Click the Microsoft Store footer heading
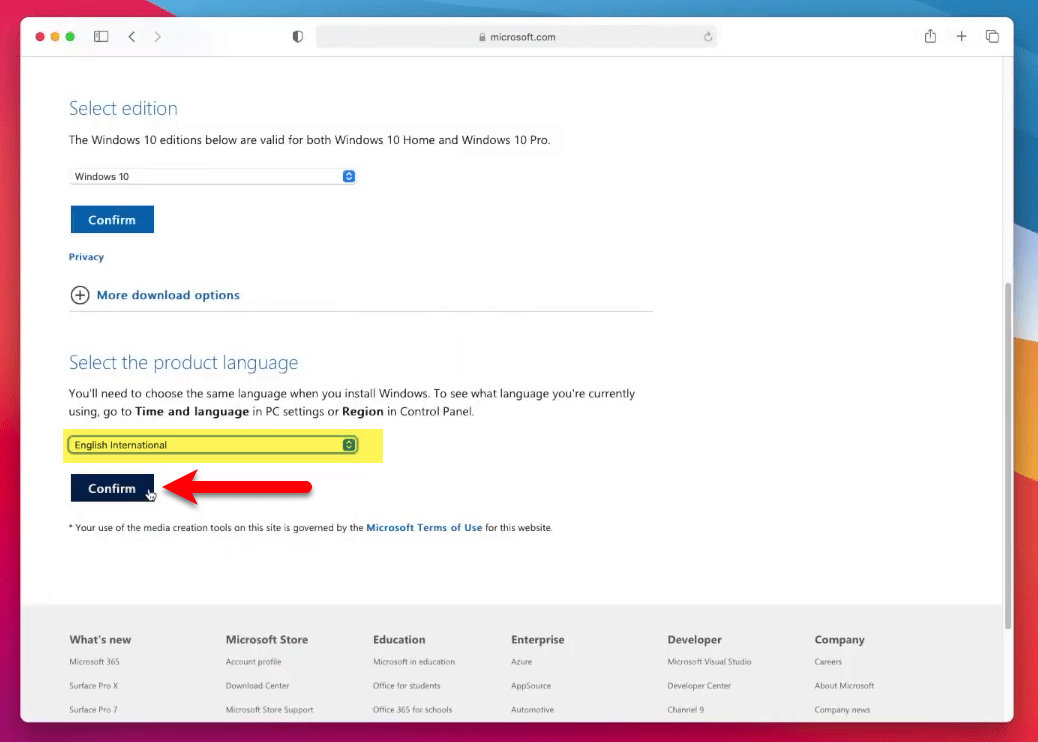The width and height of the screenshot is (1038, 742). tap(267, 639)
